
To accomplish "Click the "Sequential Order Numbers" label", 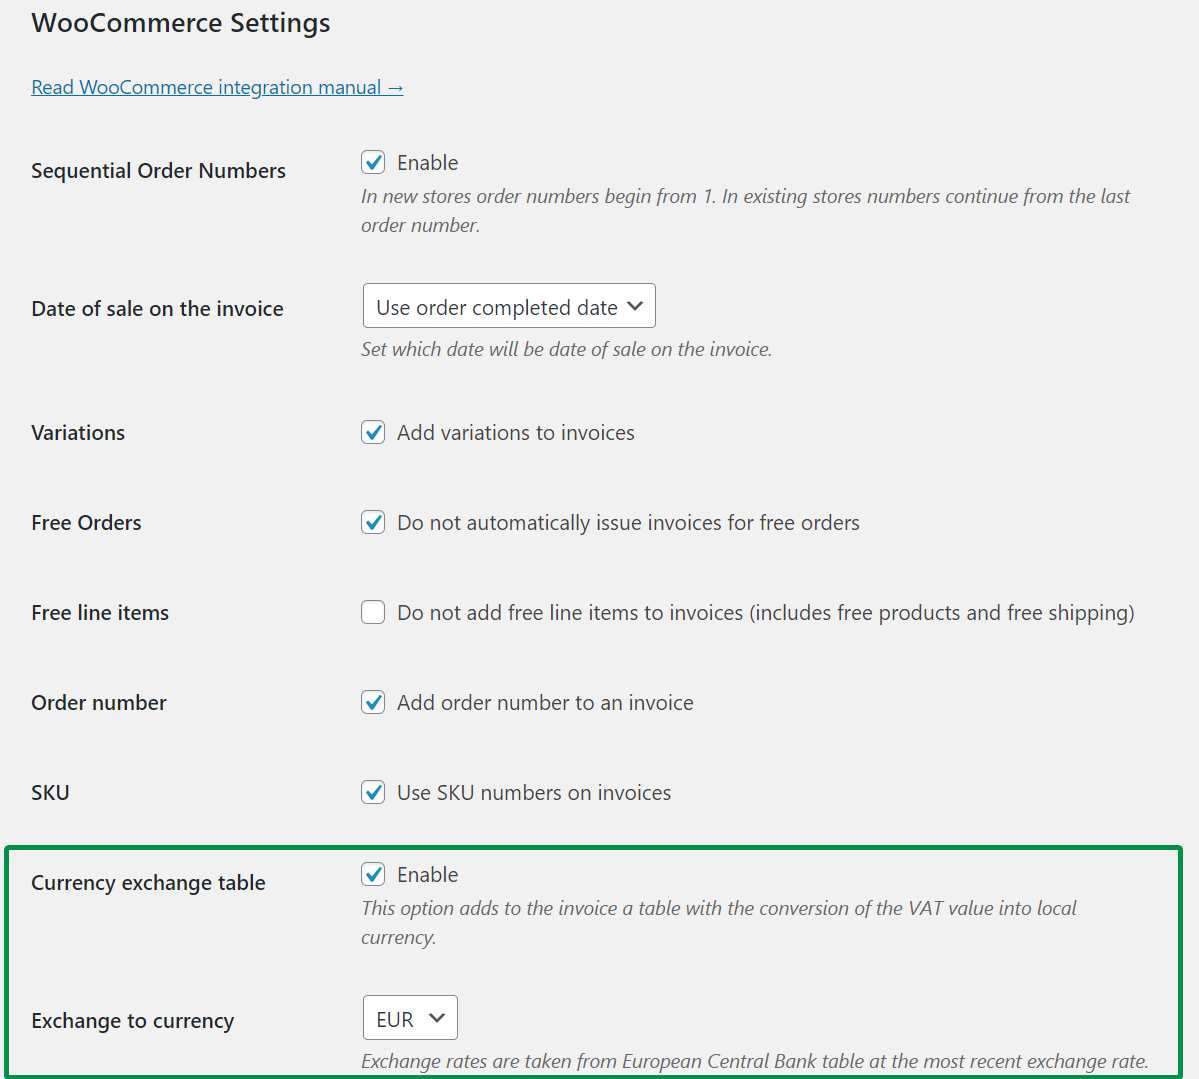I will click(x=158, y=171).
